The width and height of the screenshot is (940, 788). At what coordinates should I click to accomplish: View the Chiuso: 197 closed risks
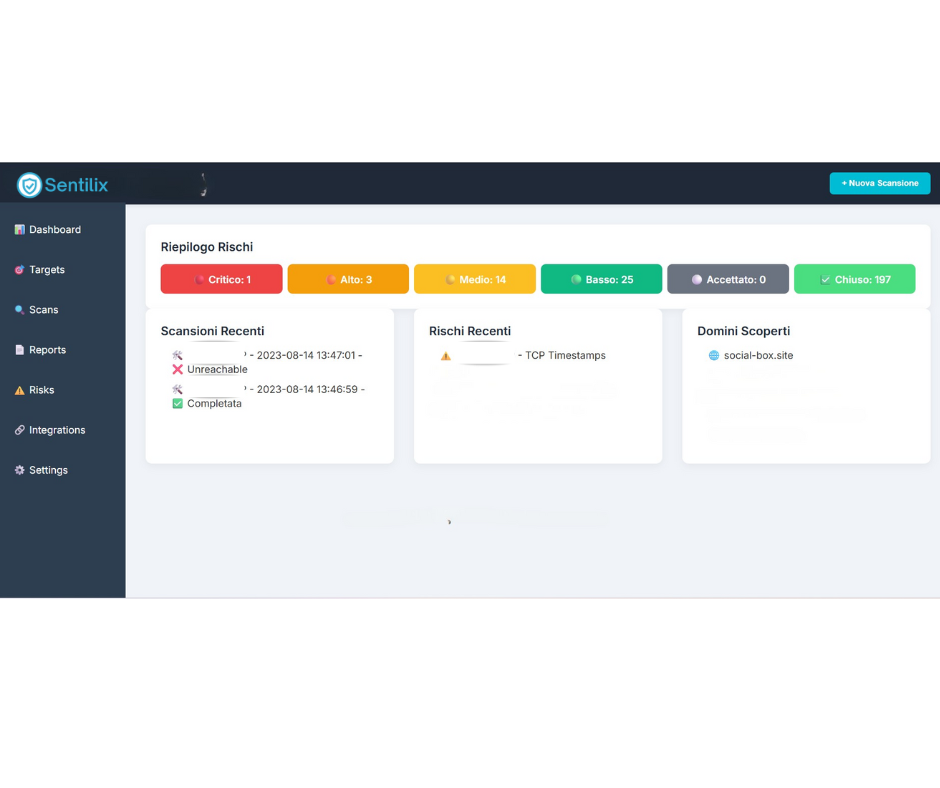pos(854,279)
